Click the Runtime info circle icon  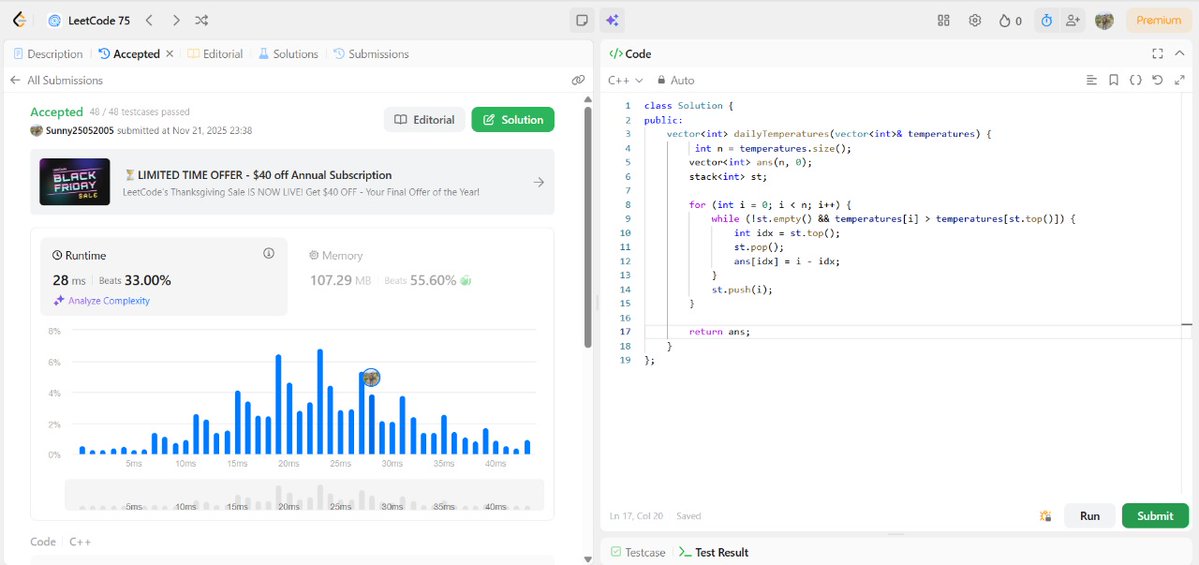click(x=268, y=253)
